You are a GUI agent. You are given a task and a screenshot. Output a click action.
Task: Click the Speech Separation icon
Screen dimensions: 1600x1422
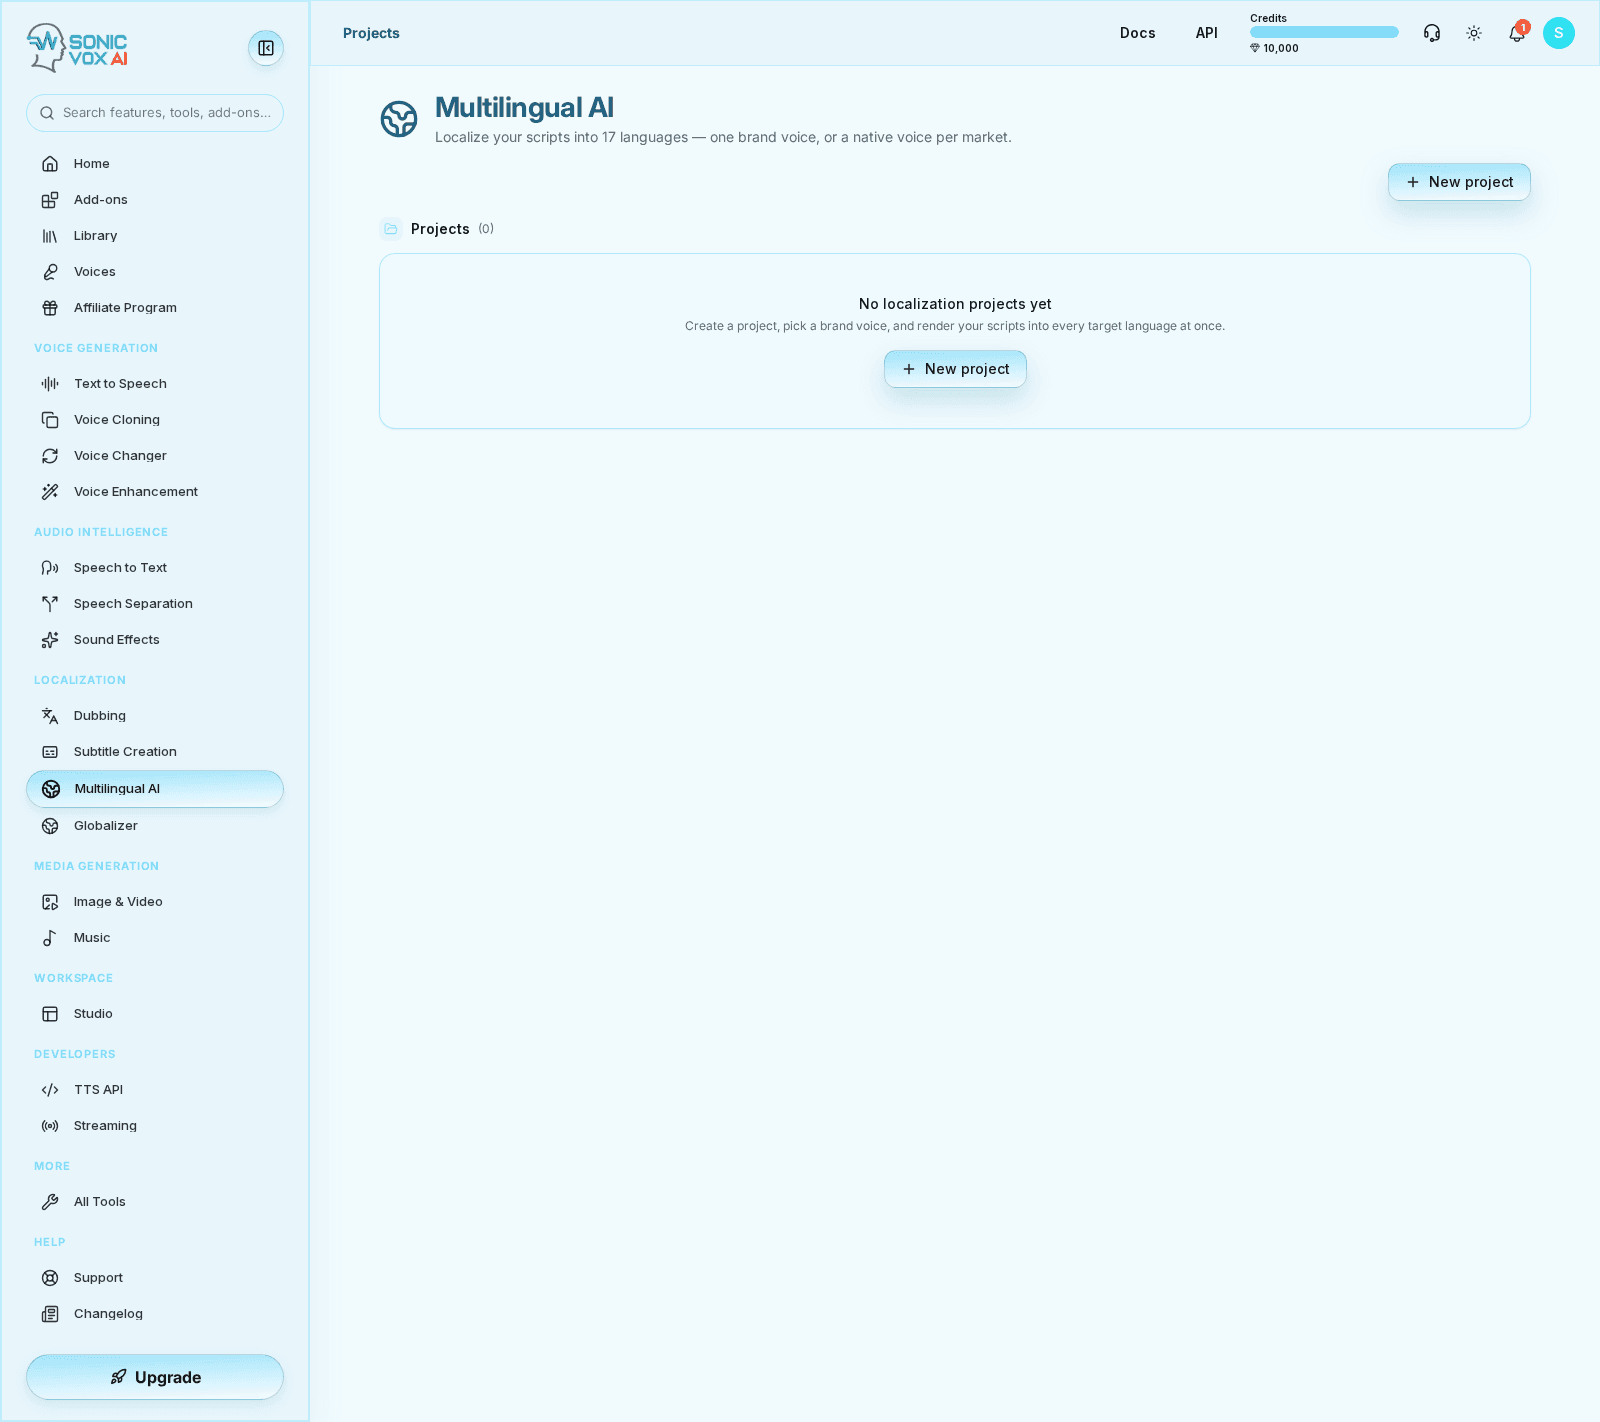click(50, 604)
